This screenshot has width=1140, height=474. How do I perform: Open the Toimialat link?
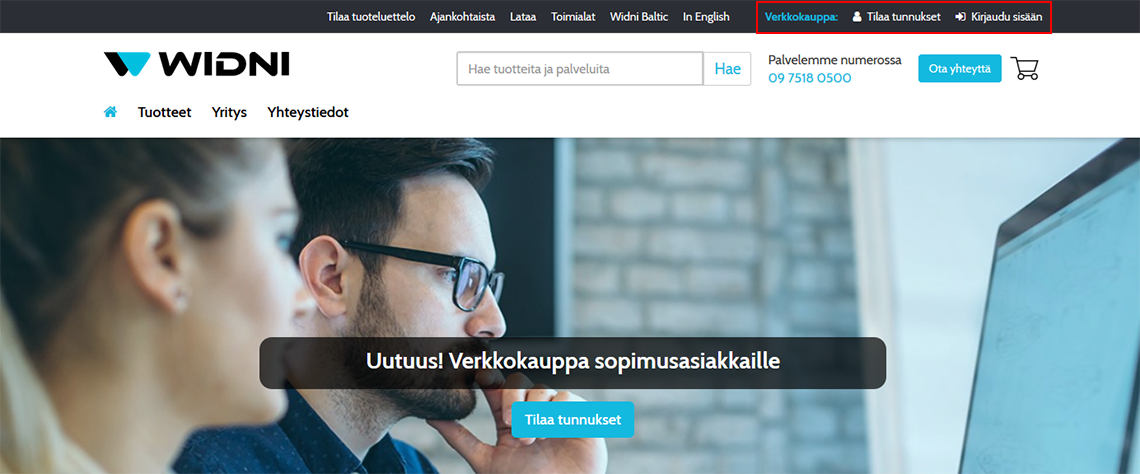tap(573, 17)
